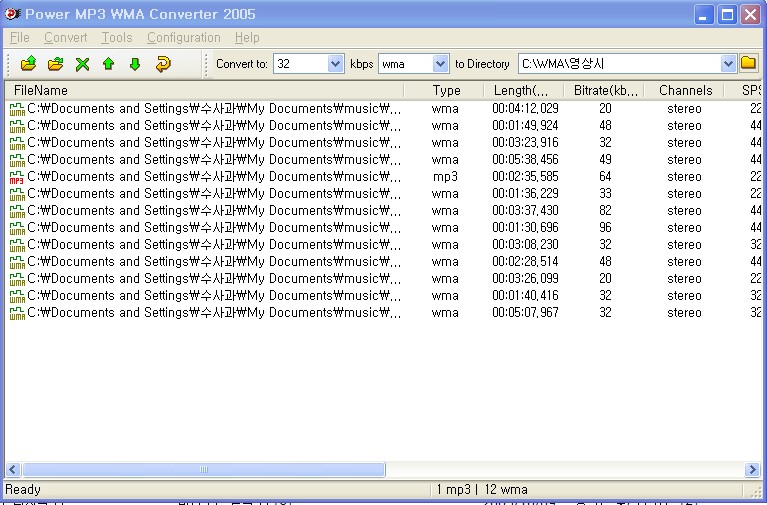Screen dimensions: 767x505
Task: Click the mp3 type cell
Action: (x=445, y=177)
